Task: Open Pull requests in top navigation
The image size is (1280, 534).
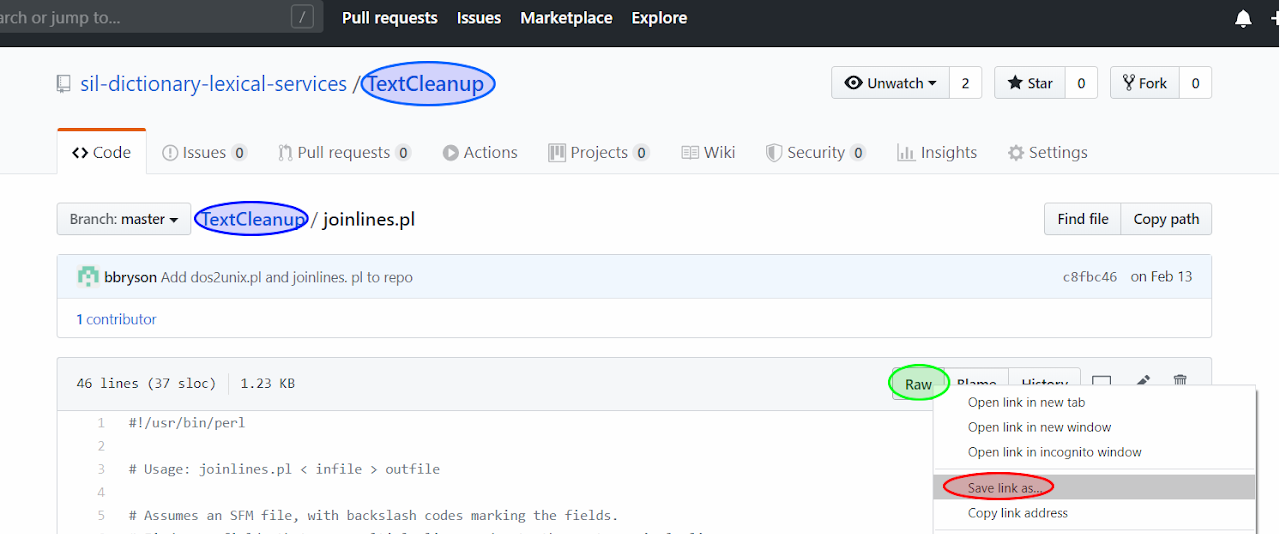Action: (x=390, y=18)
